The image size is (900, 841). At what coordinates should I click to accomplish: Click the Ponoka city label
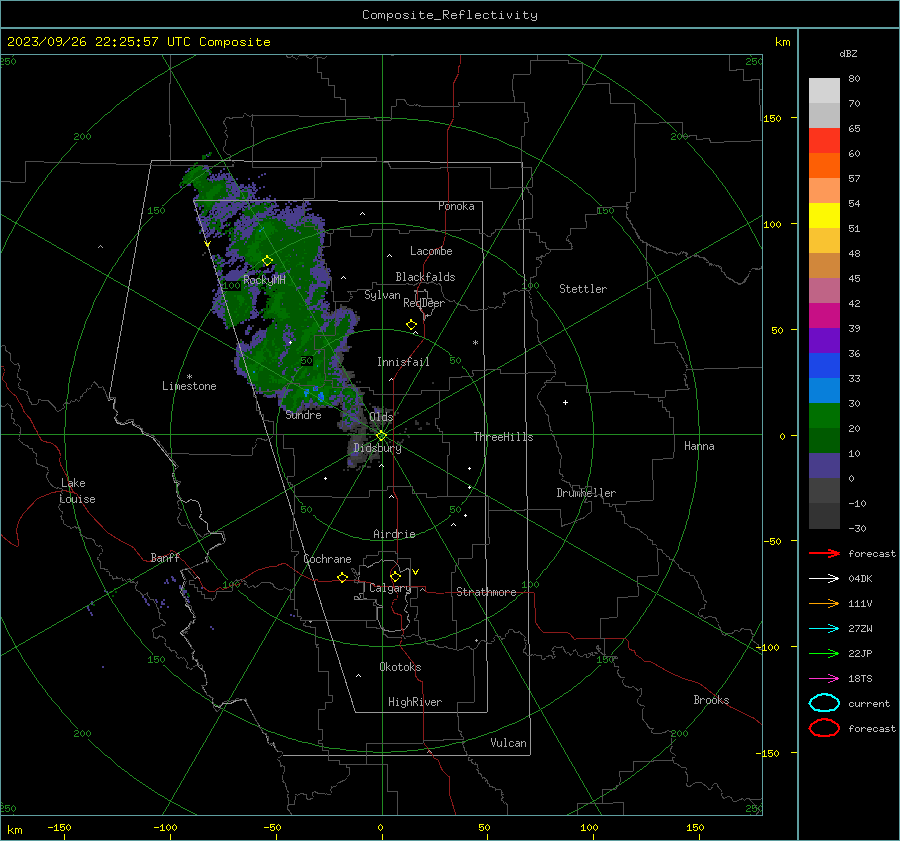(x=456, y=206)
